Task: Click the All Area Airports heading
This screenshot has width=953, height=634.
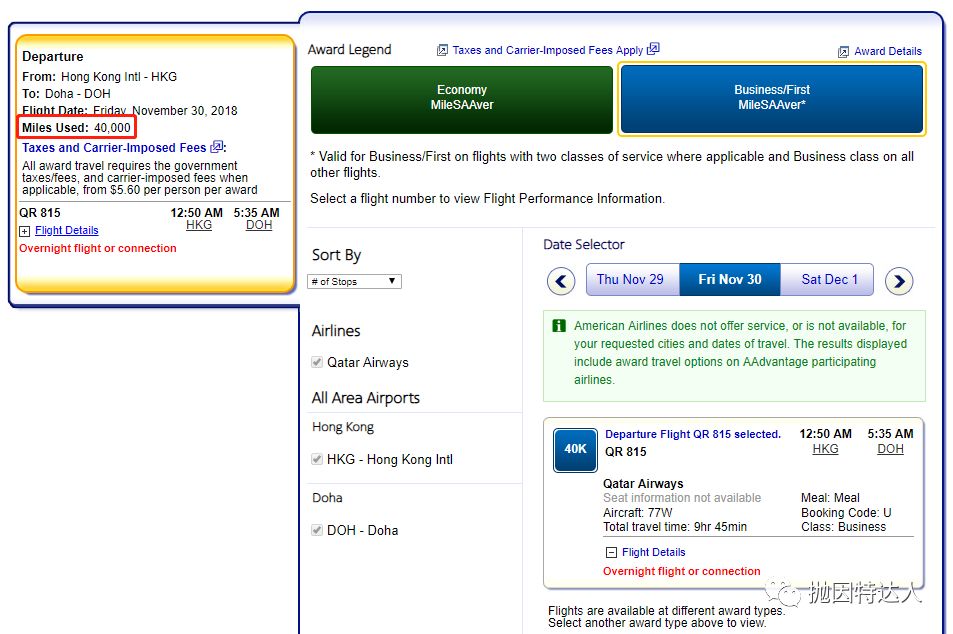Action: pos(366,398)
